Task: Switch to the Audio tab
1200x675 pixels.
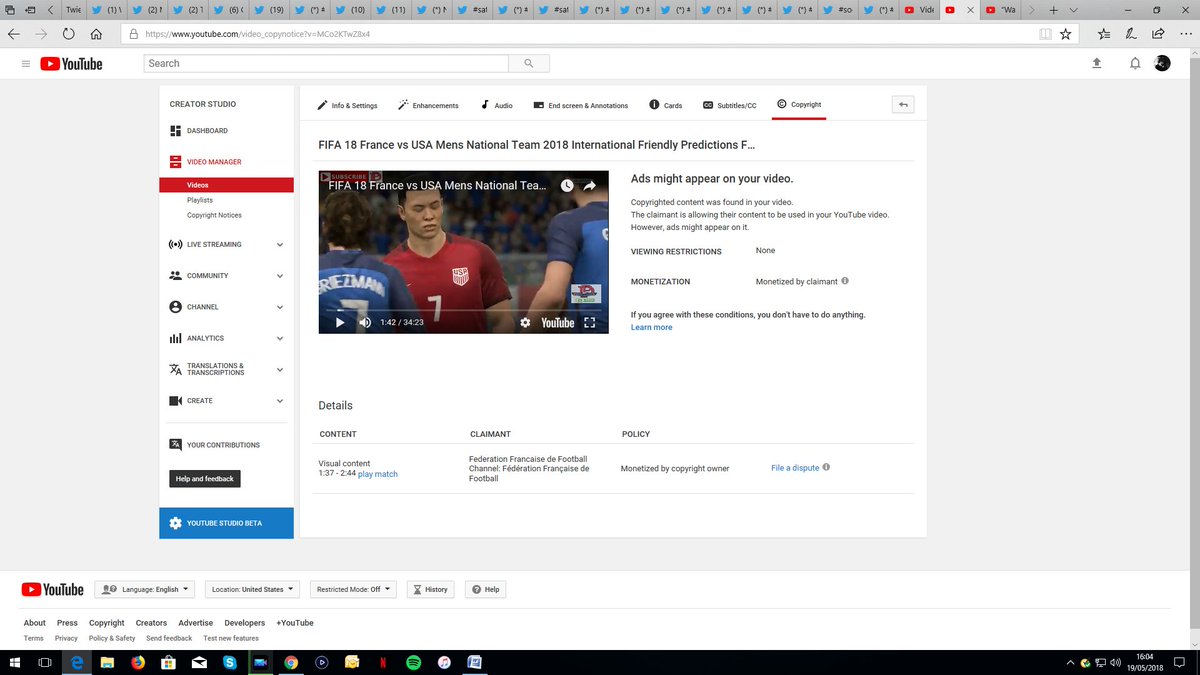Action: click(x=496, y=105)
